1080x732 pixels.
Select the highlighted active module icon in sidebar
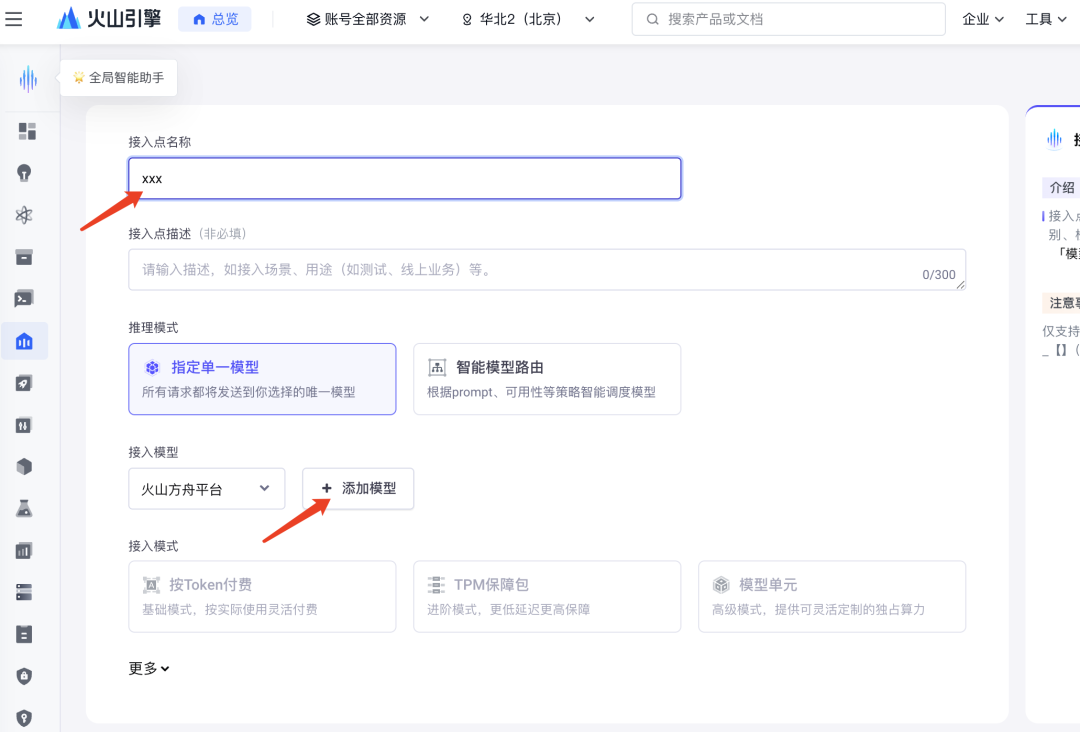click(x=25, y=340)
